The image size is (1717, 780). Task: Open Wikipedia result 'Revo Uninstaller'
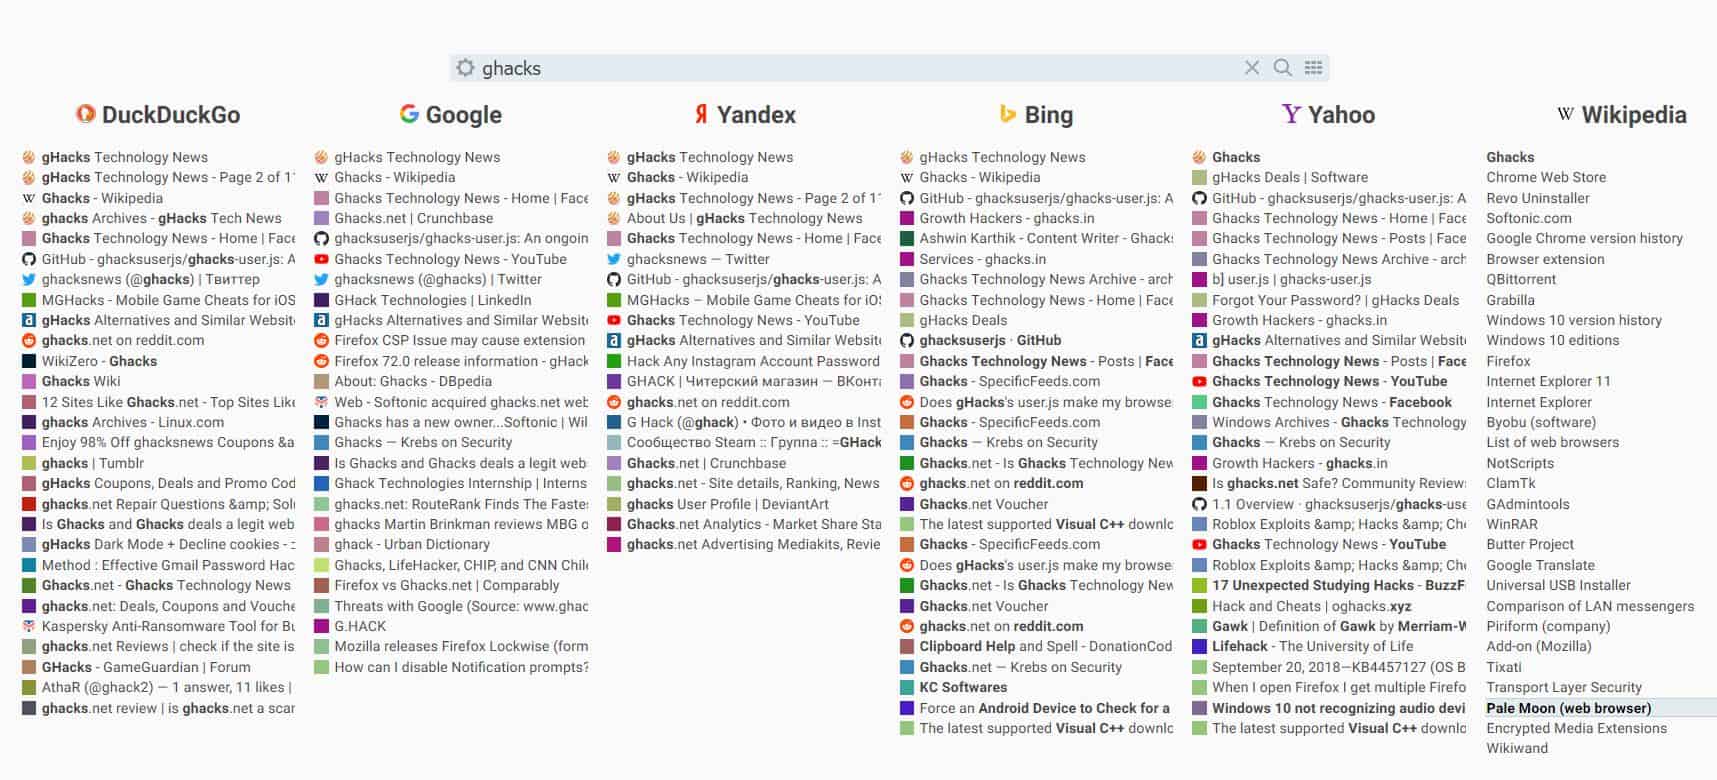click(x=1537, y=198)
